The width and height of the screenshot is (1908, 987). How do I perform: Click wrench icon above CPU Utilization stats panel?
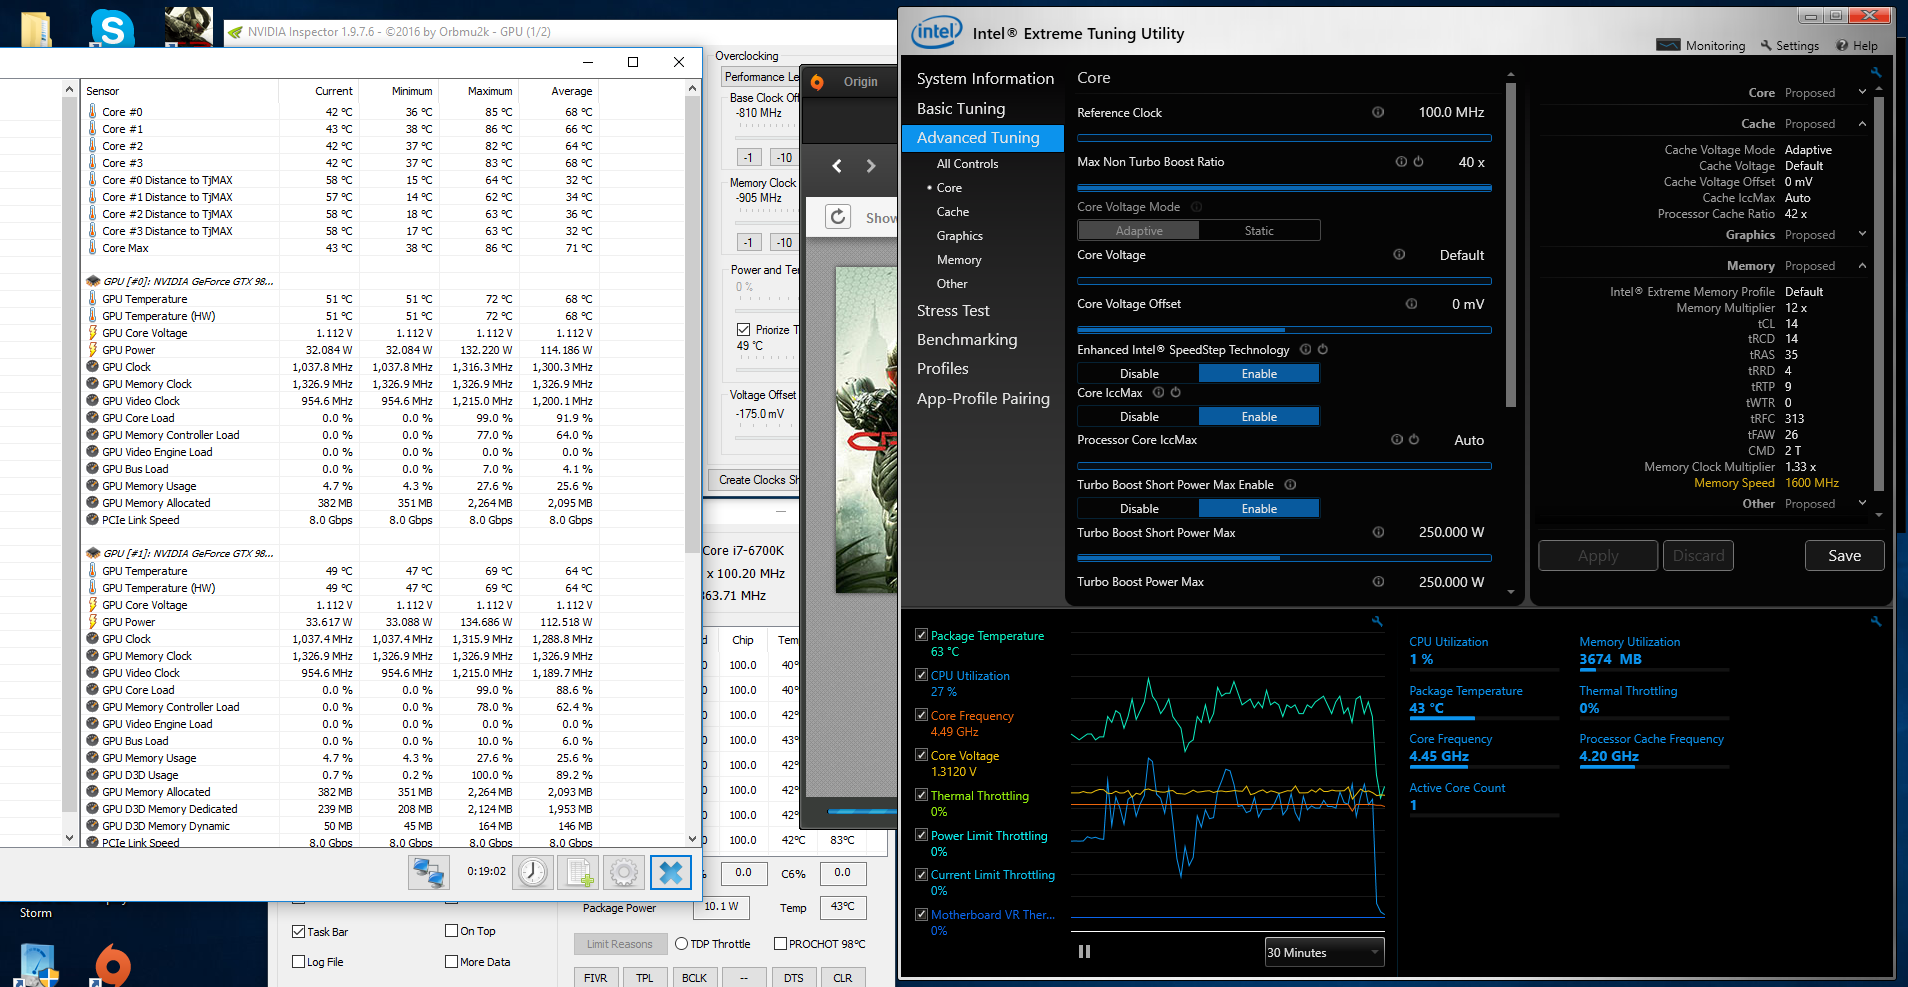point(1876,621)
